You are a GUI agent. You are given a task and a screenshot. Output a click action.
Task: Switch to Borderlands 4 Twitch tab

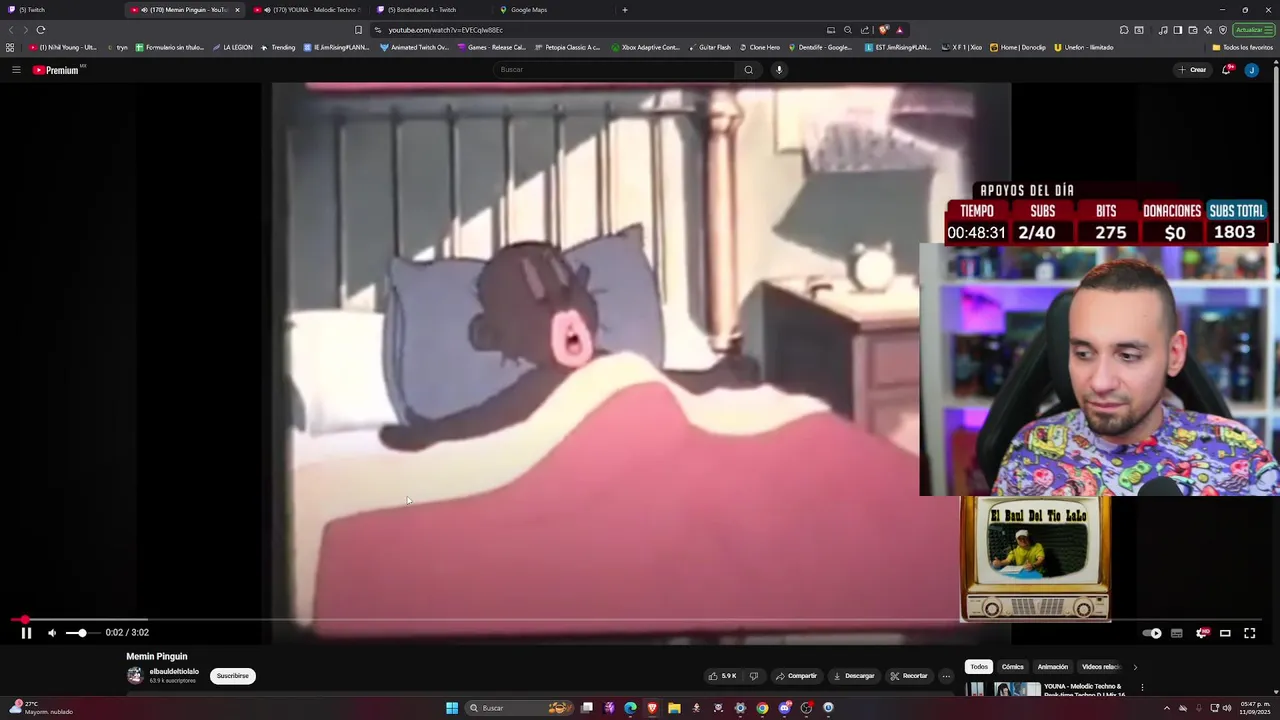coord(430,10)
